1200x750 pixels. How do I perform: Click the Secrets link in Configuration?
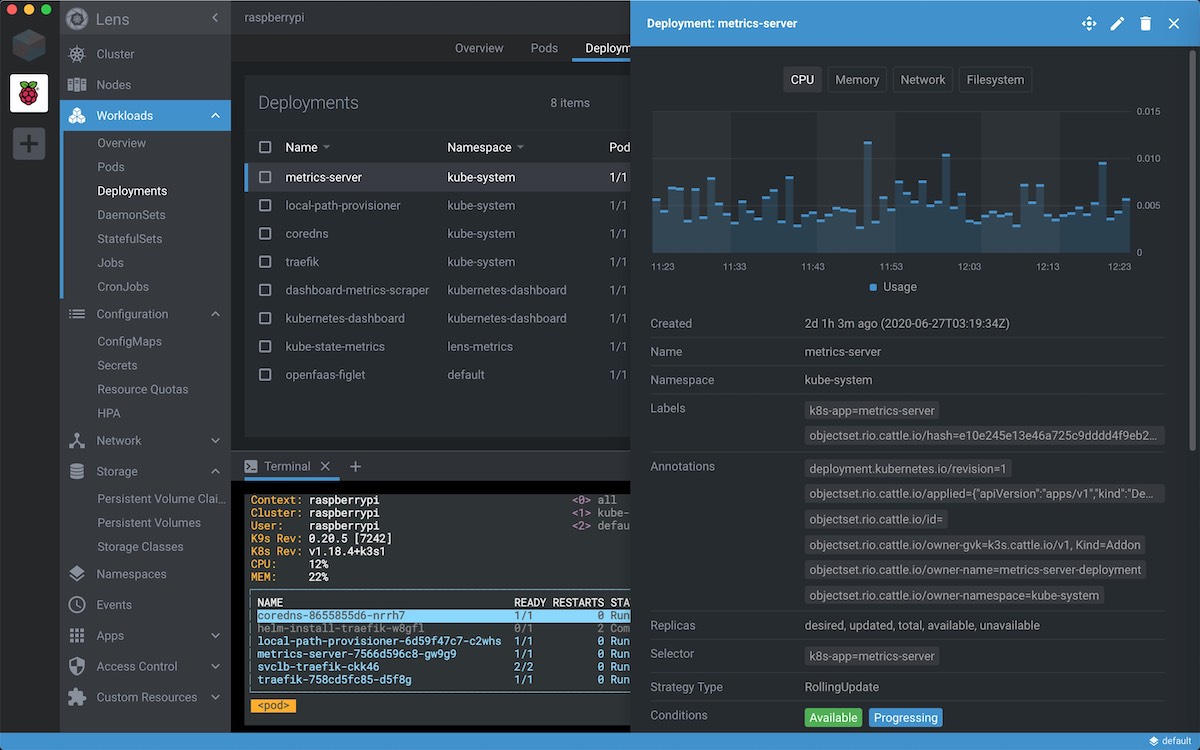pos(117,365)
